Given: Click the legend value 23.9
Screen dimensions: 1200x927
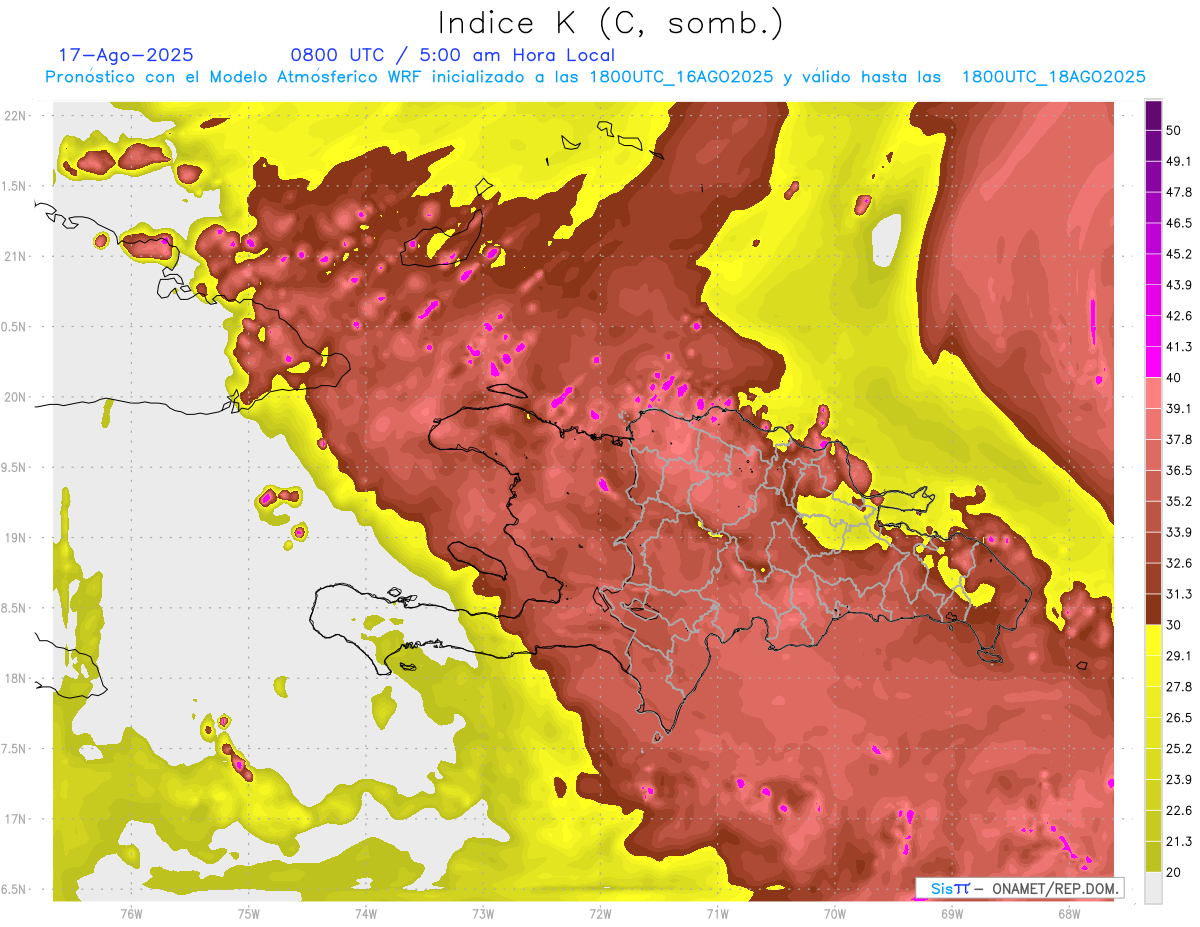Looking at the screenshot, I should coord(1179,779).
